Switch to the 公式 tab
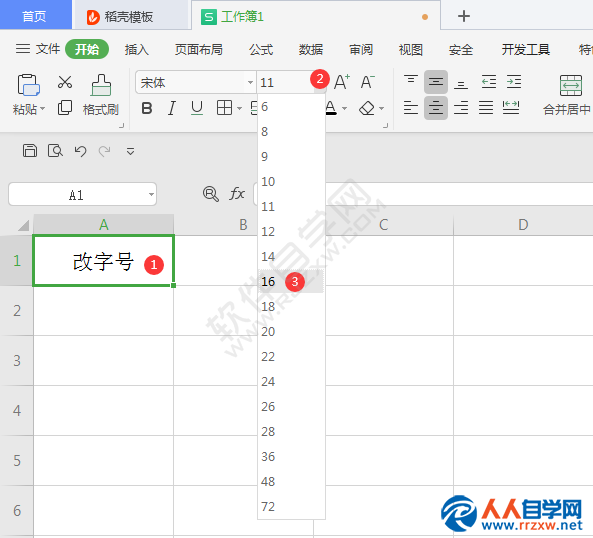Screen dimensions: 593x538 pos(261,50)
